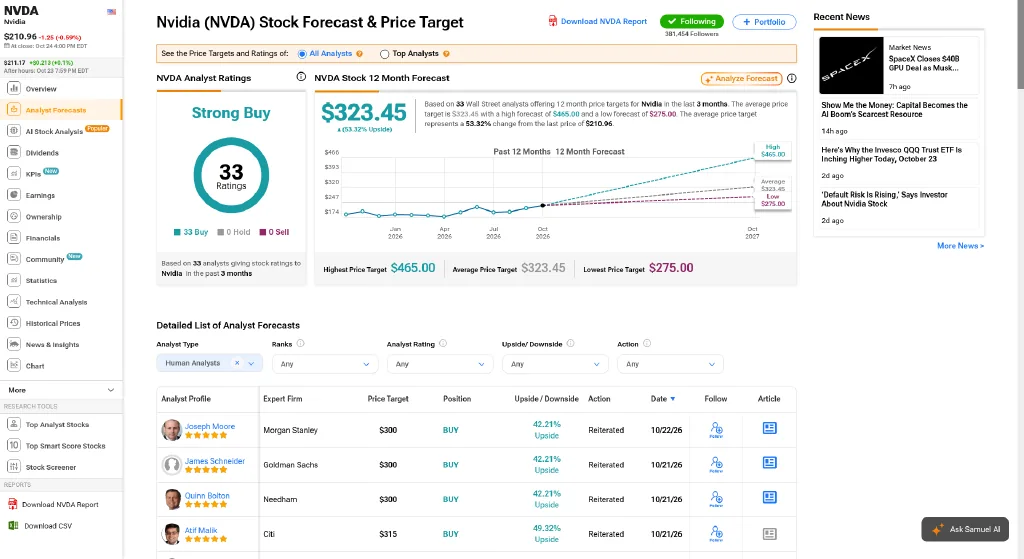
Task: Open the Overview sidebar icon
Action: click(x=13, y=88)
